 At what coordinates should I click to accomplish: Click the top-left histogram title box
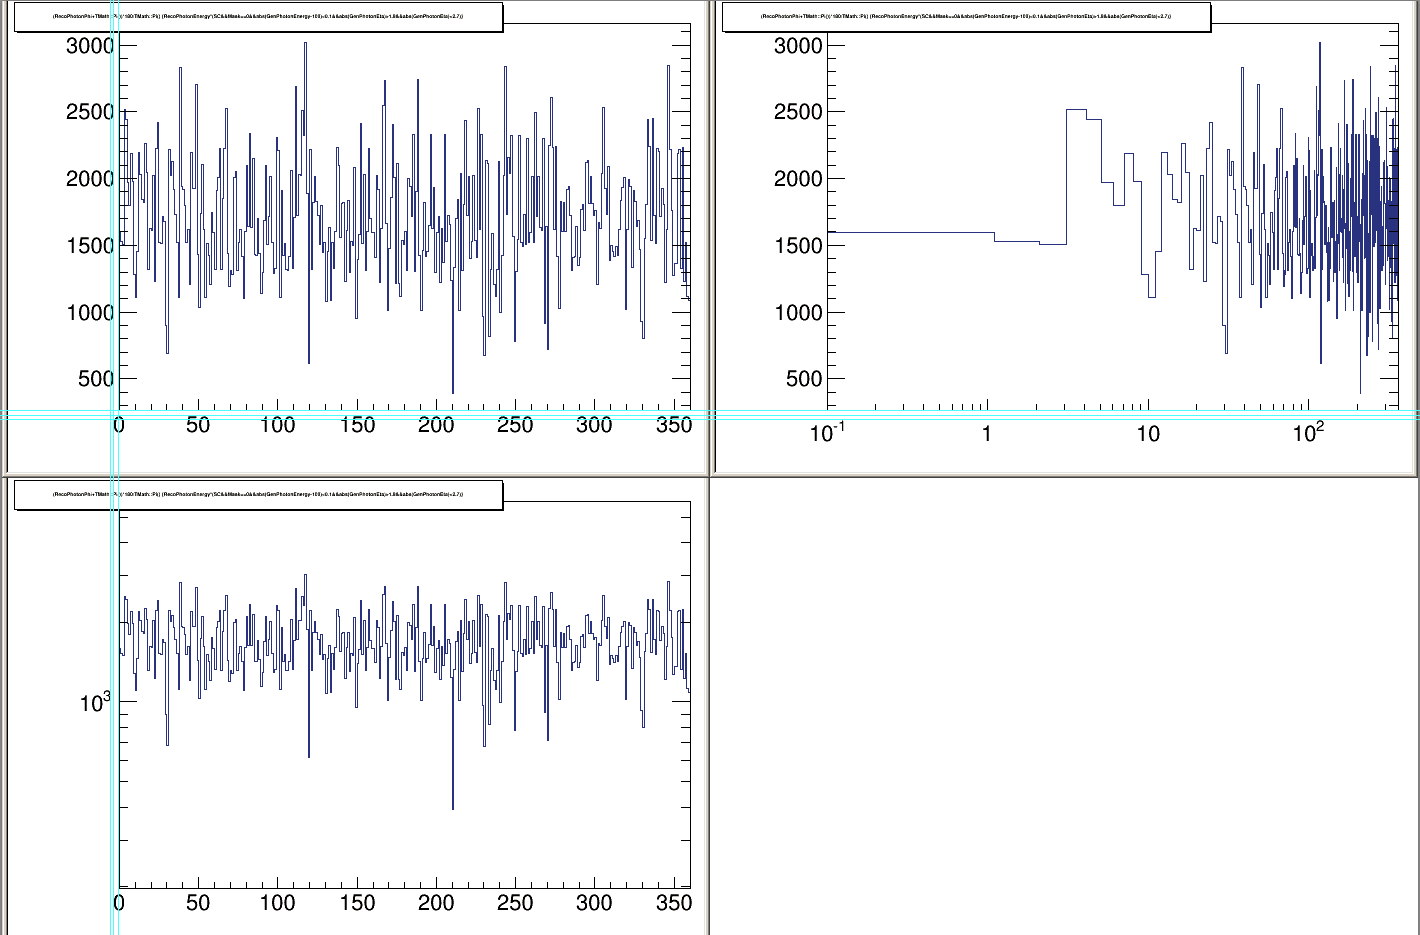[x=258, y=17]
